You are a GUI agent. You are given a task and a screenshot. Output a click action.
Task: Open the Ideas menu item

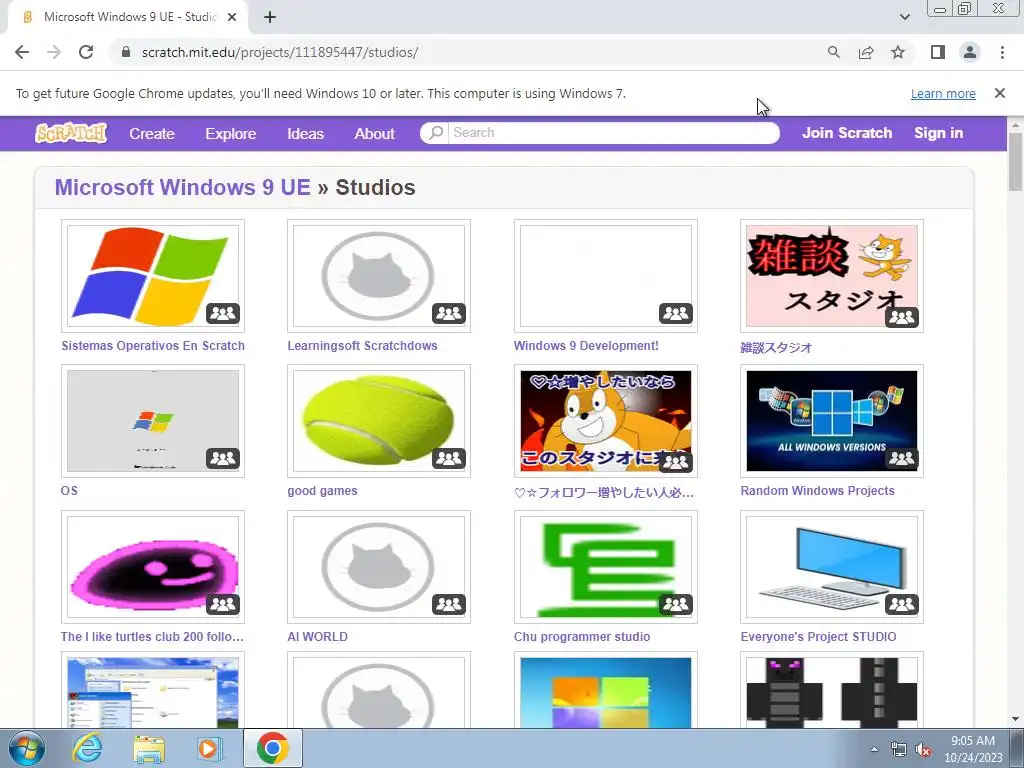coord(305,134)
